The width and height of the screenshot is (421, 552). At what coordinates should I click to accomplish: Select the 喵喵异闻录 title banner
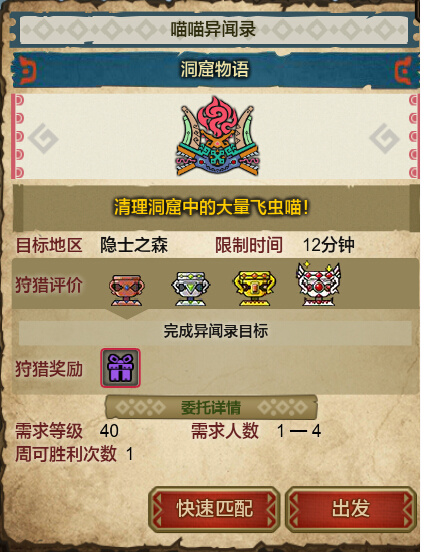click(x=213, y=29)
